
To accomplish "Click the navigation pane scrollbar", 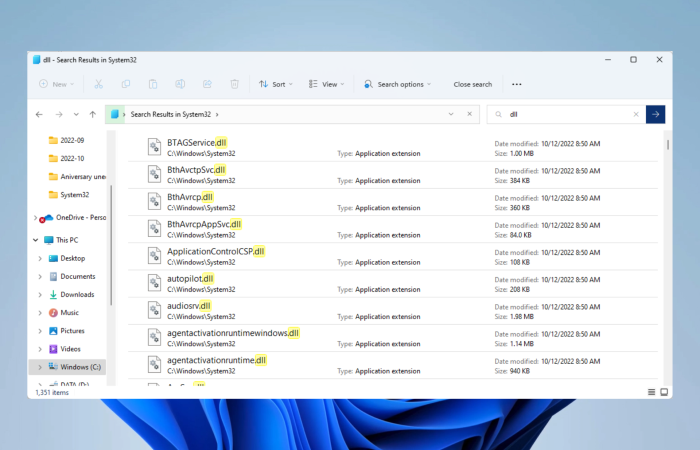I will 111,246.
